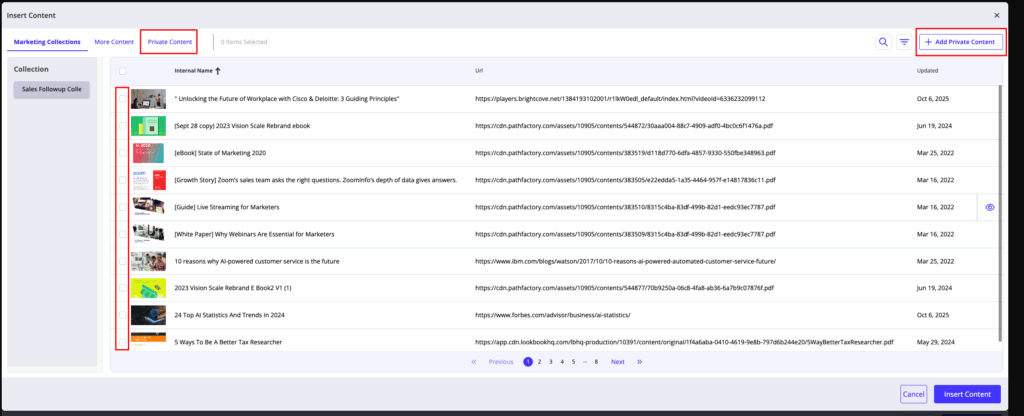The image size is (1024, 416).
Task: Go to page 3 in pagination
Action: (550, 362)
